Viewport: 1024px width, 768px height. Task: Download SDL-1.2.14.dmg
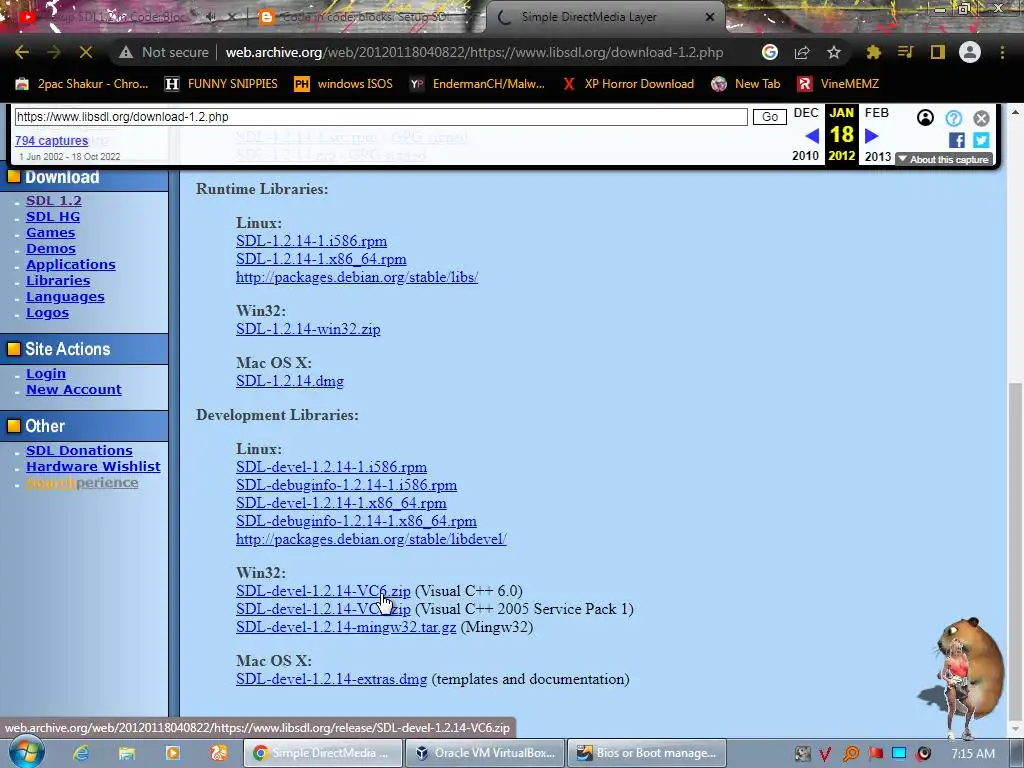[x=290, y=381]
